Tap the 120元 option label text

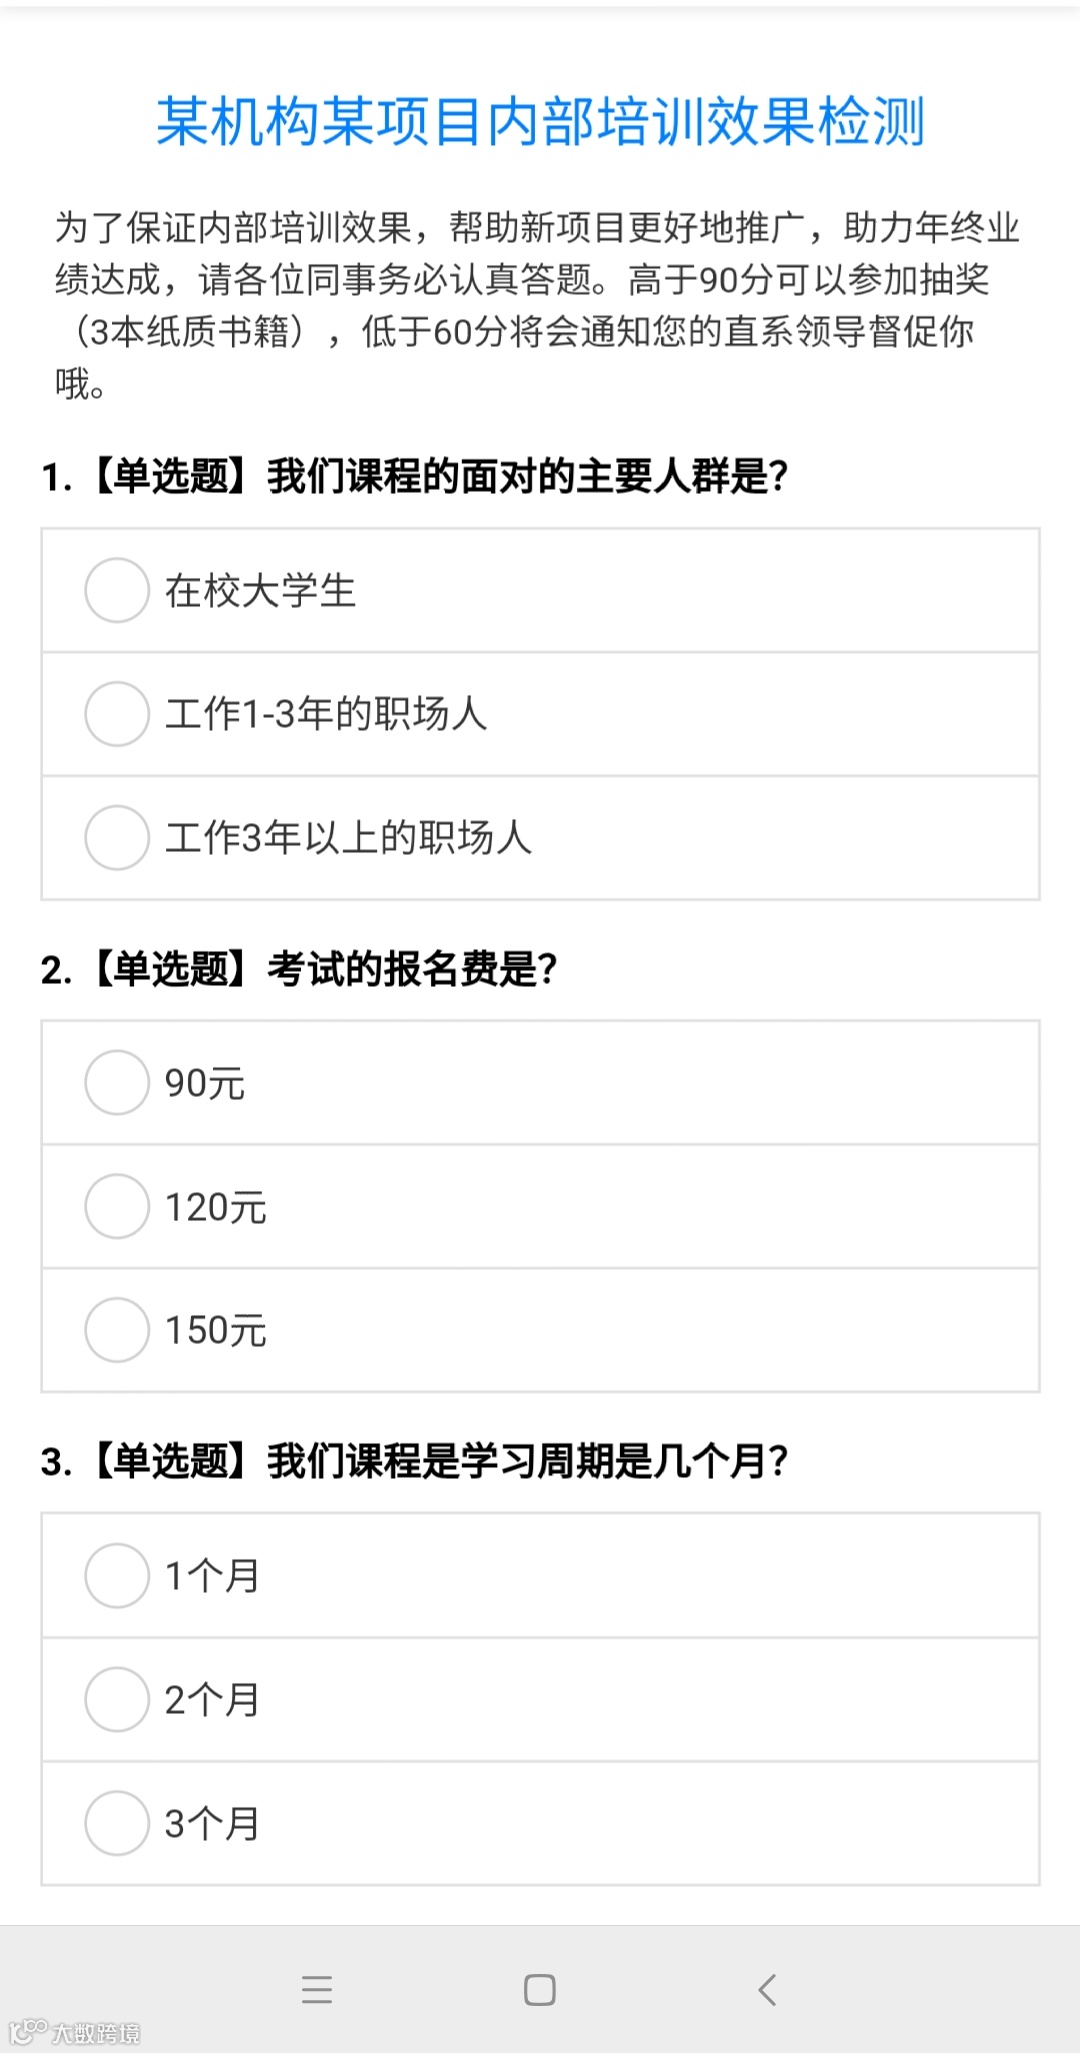[x=216, y=1207]
